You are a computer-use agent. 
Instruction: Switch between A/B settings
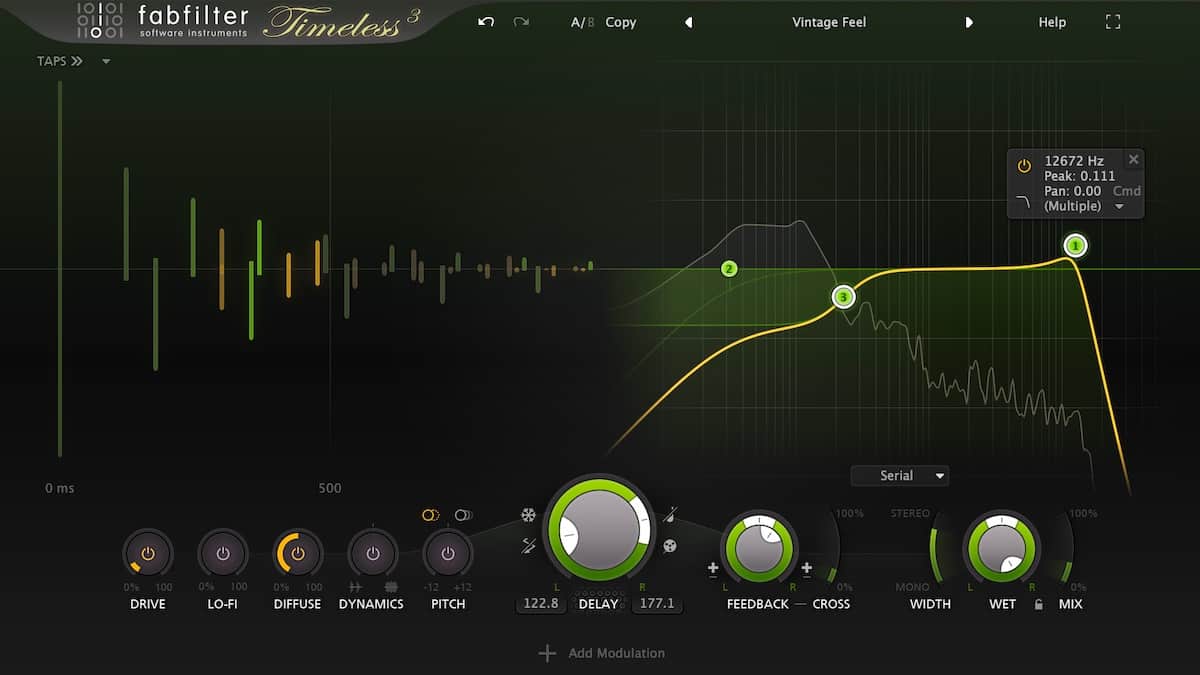click(581, 21)
